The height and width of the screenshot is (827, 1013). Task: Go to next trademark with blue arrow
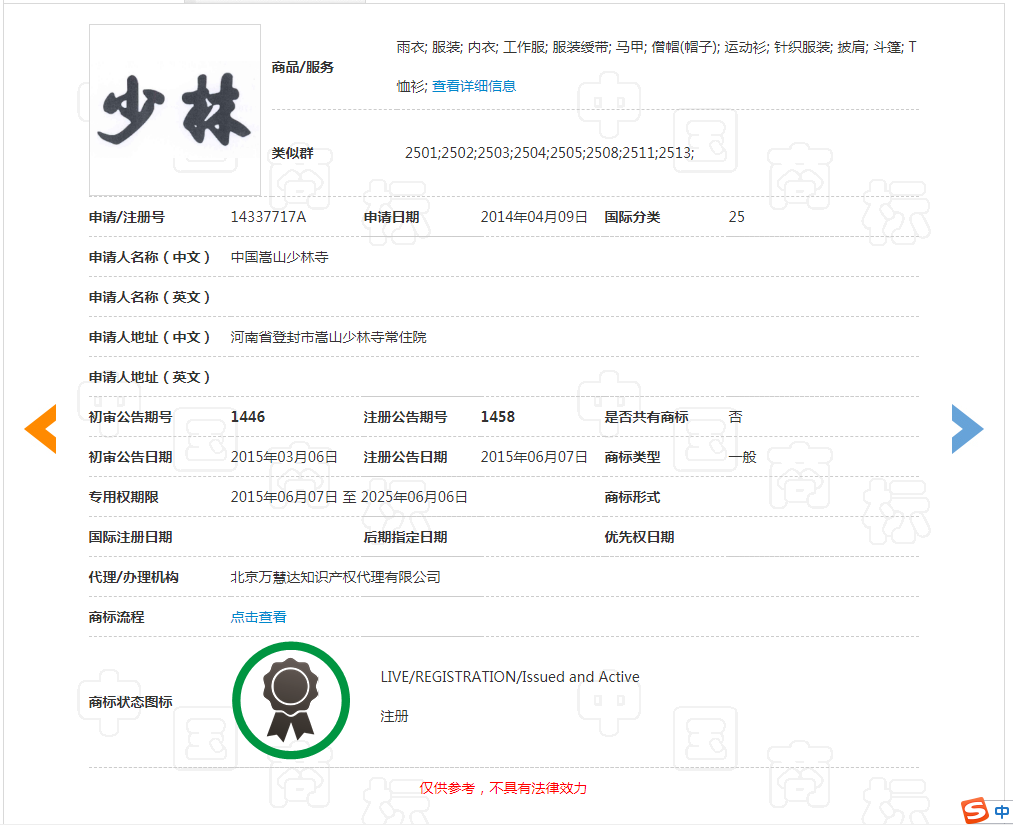[967, 429]
